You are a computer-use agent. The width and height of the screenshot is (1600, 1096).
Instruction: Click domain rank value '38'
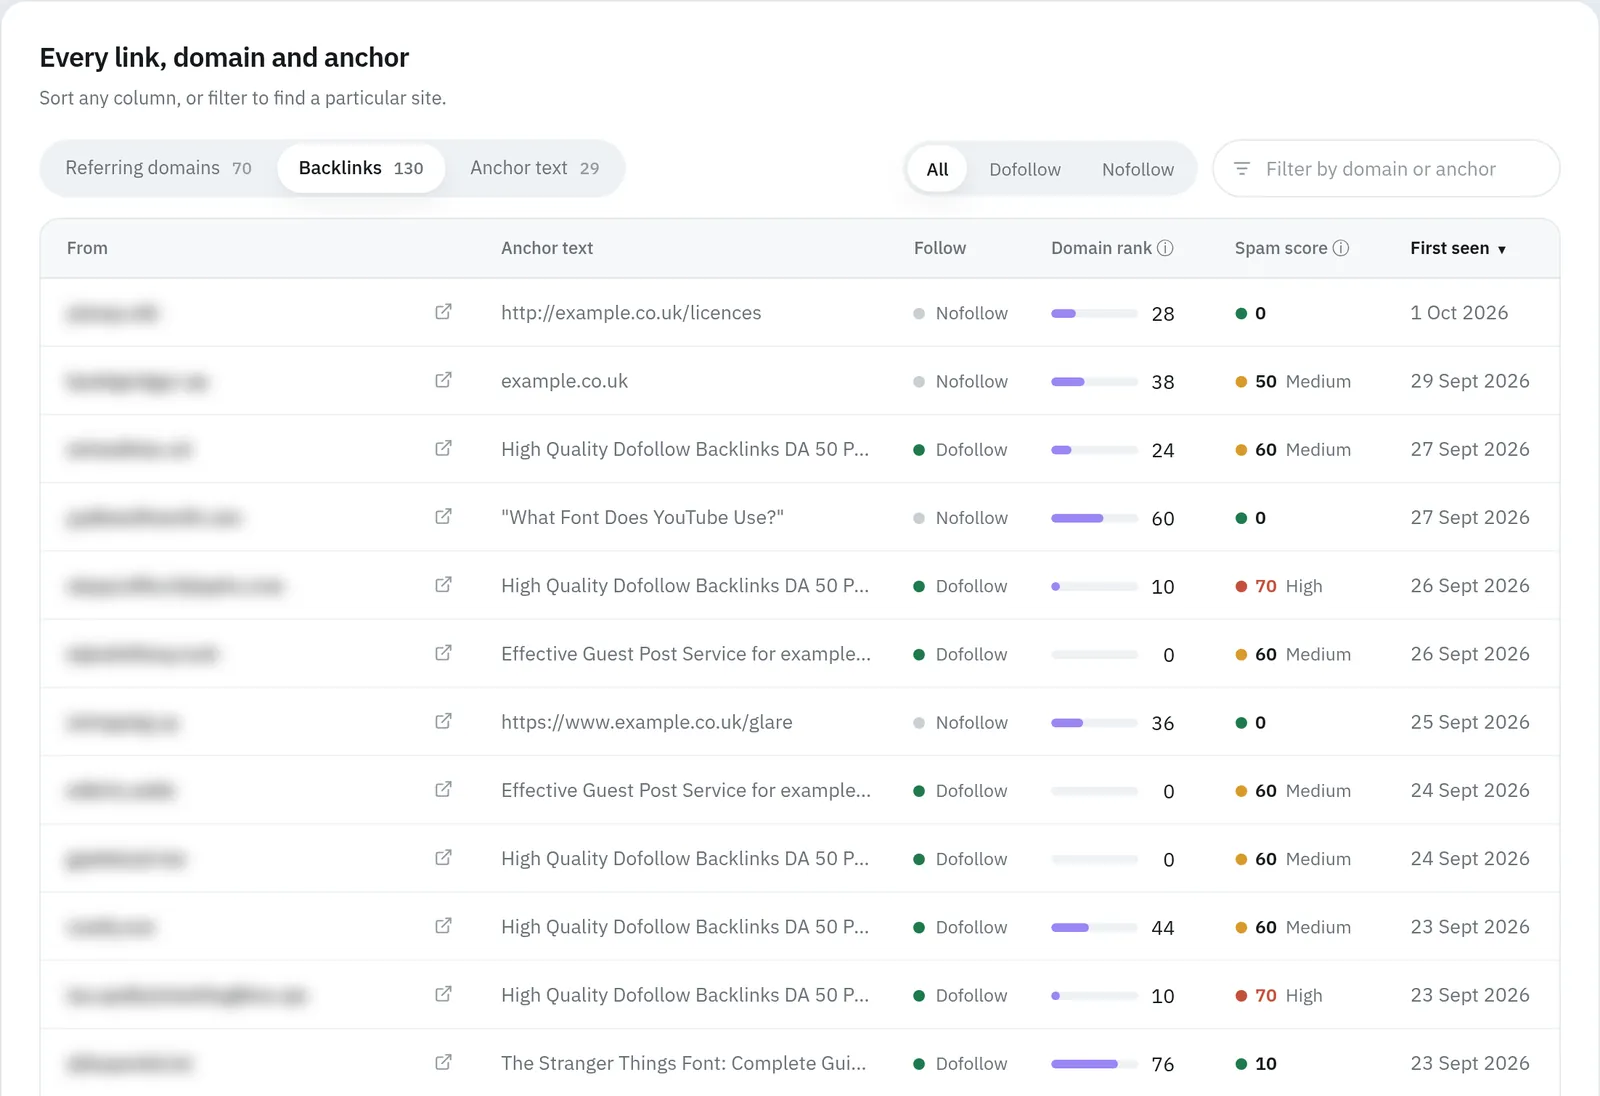click(x=1163, y=382)
